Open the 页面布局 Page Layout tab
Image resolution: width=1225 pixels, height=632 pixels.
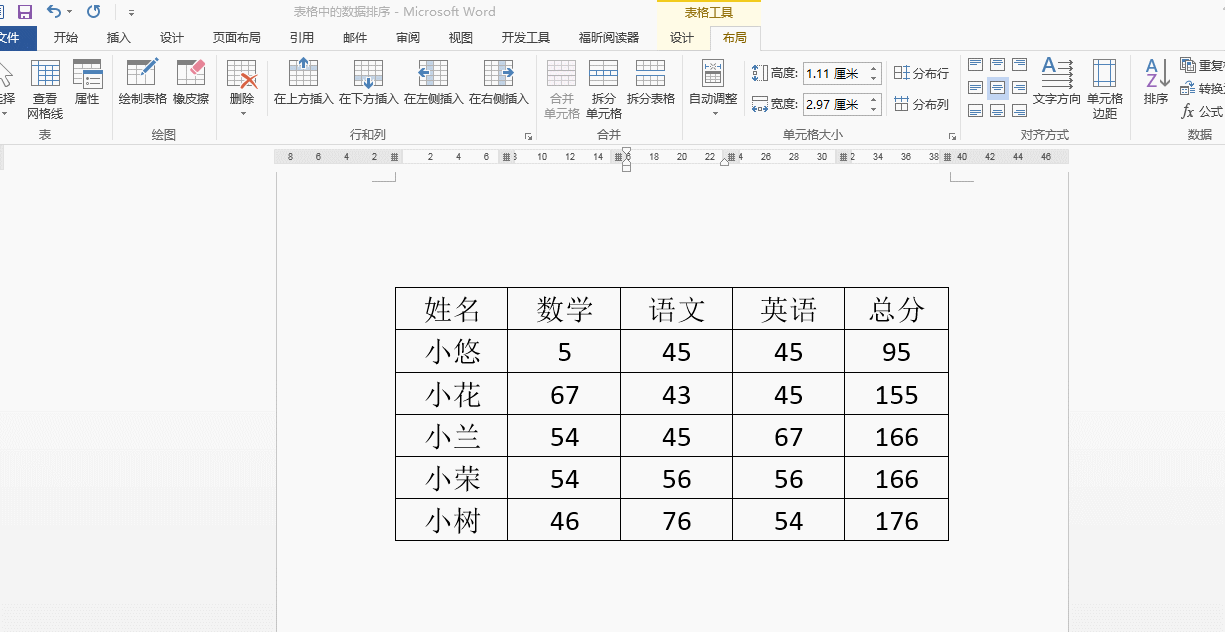(x=237, y=38)
